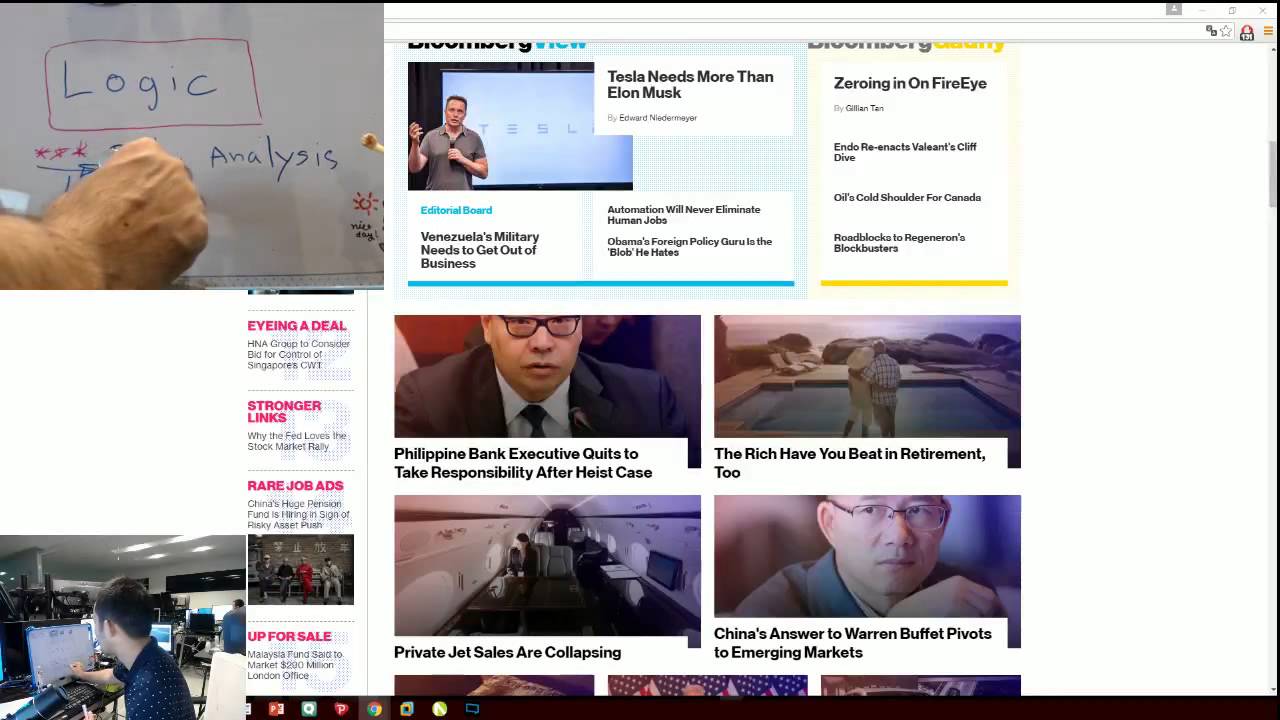Open the RARE JOB ADS heading
The height and width of the screenshot is (720, 1280).
(295, 486)
